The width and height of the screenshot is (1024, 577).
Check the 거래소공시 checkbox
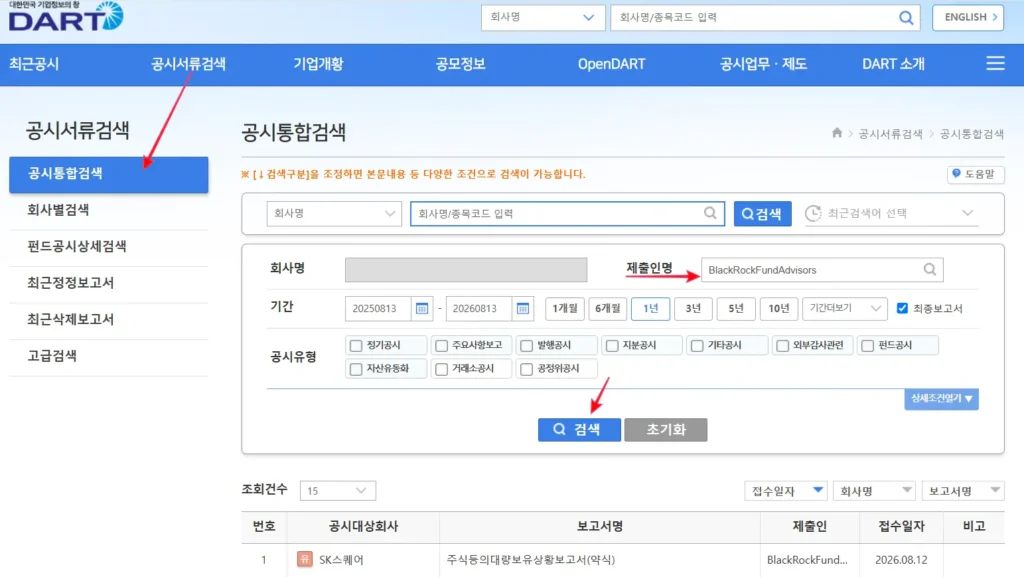(441, 369)
